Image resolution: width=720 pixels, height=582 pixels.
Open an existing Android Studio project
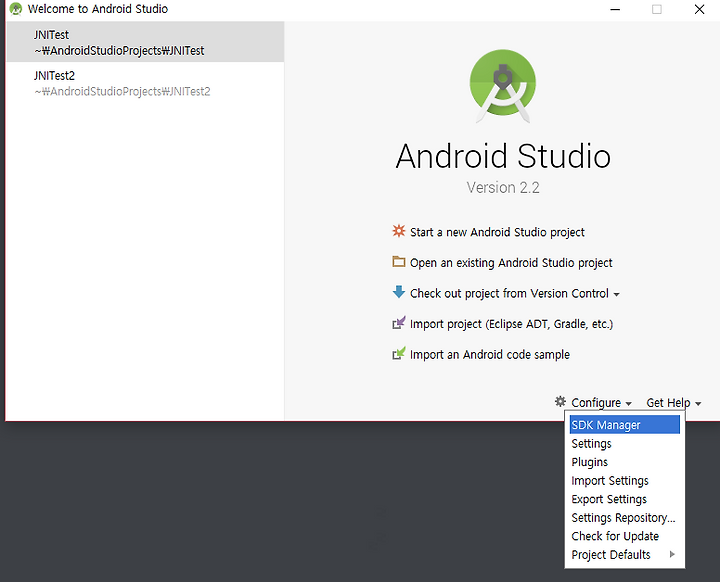click(511, 263)
